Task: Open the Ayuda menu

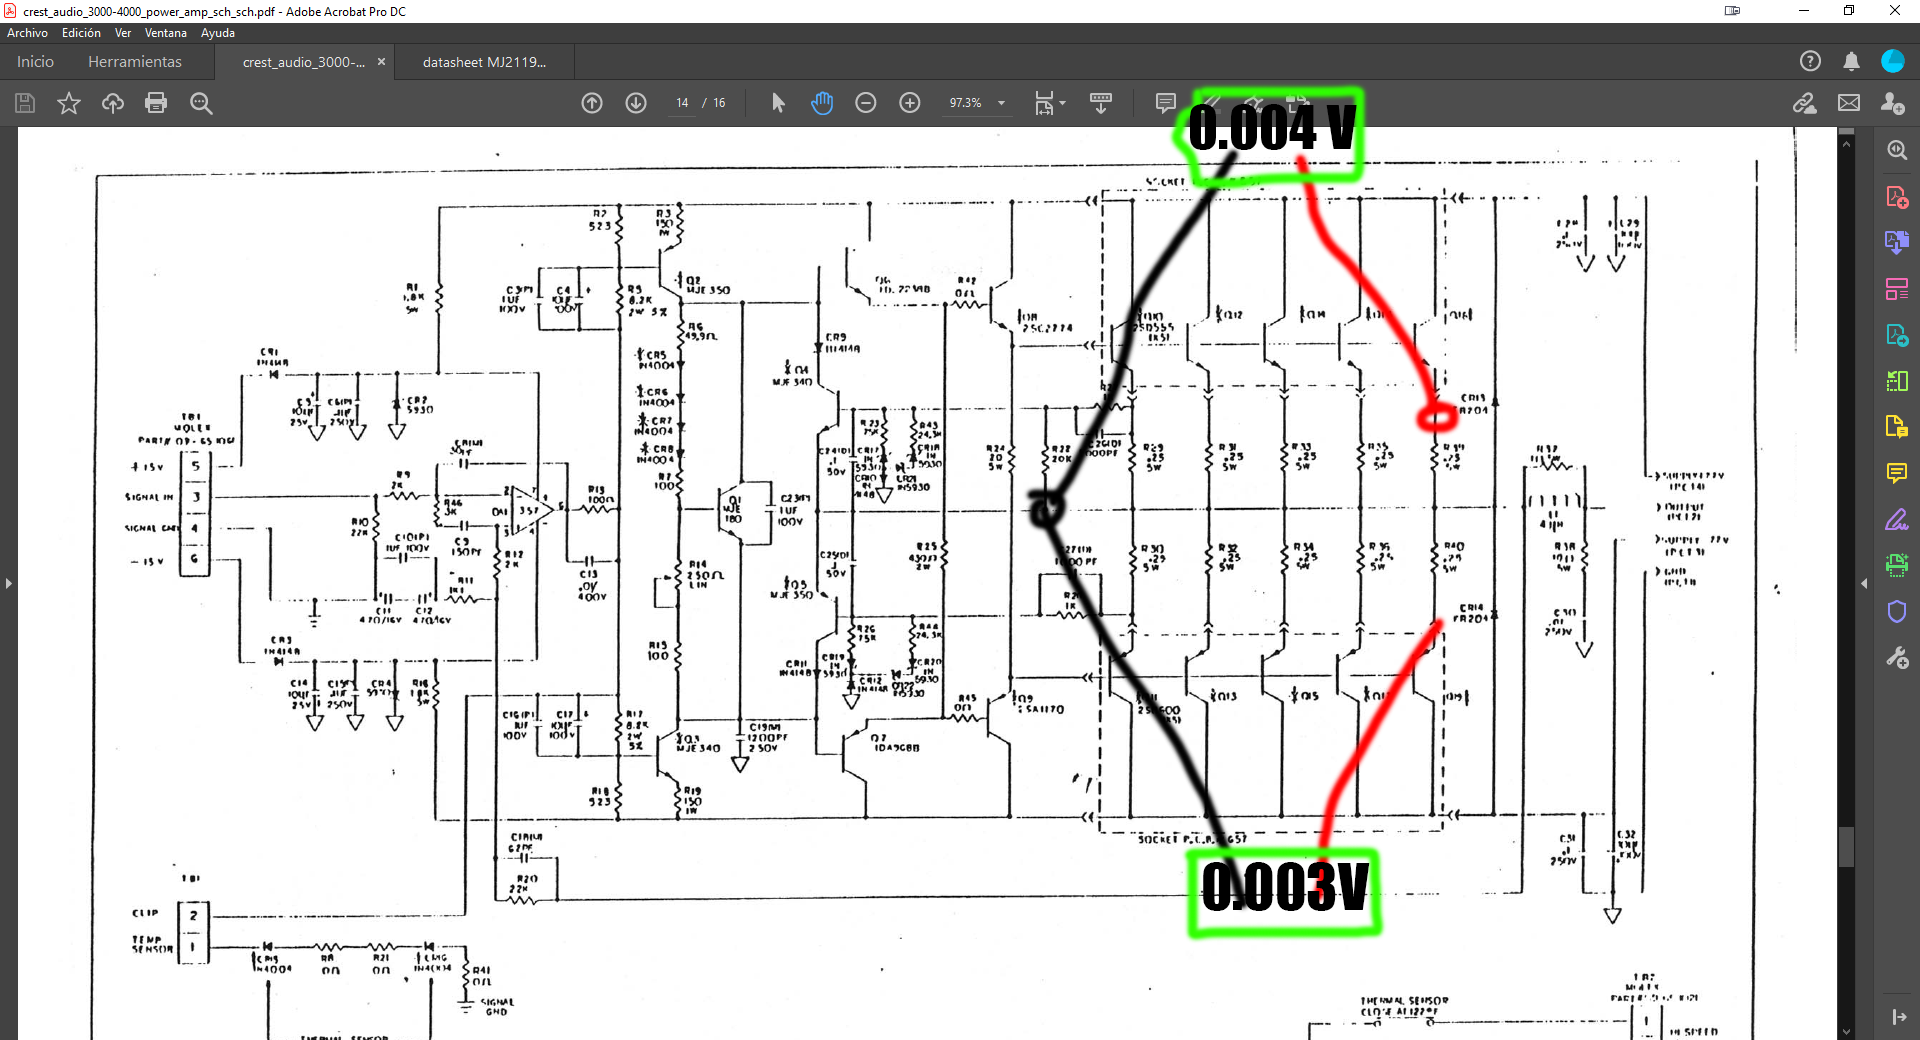Action: point(218,33)
